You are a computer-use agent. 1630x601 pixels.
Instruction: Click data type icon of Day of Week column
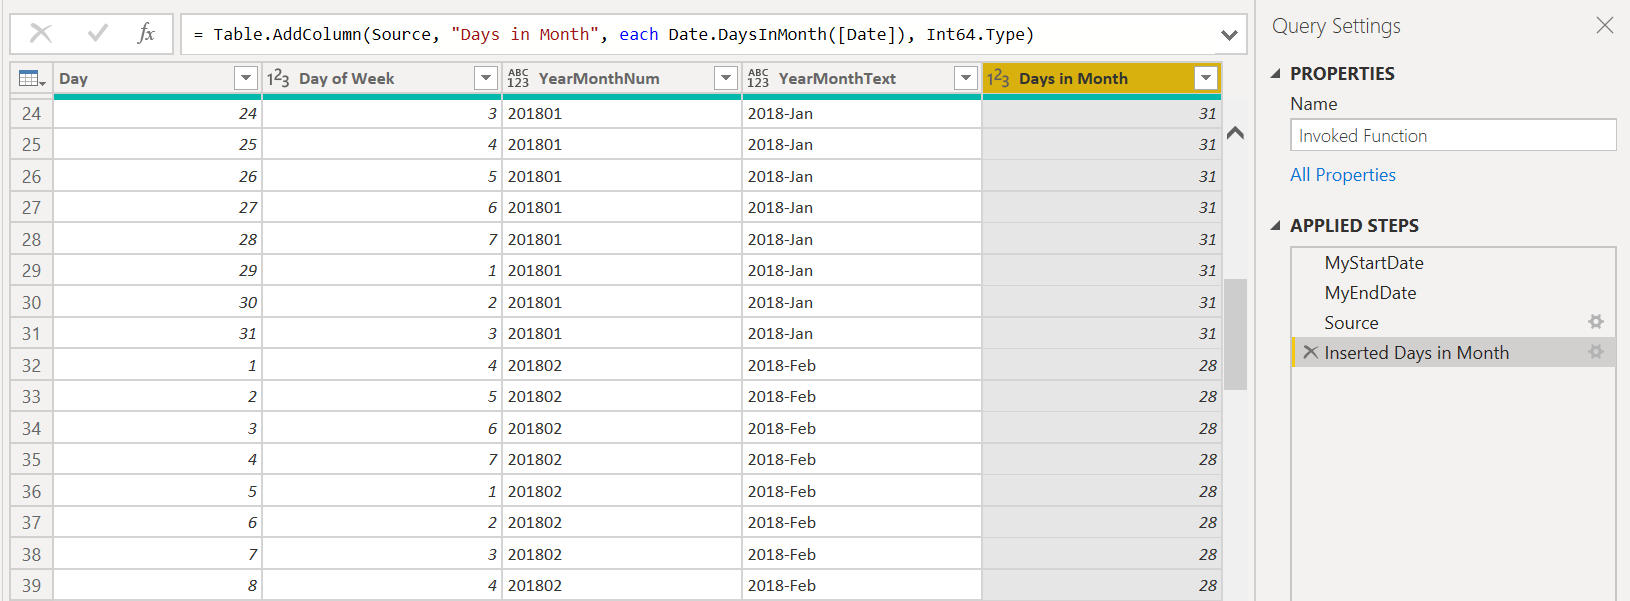pos(278,79)
